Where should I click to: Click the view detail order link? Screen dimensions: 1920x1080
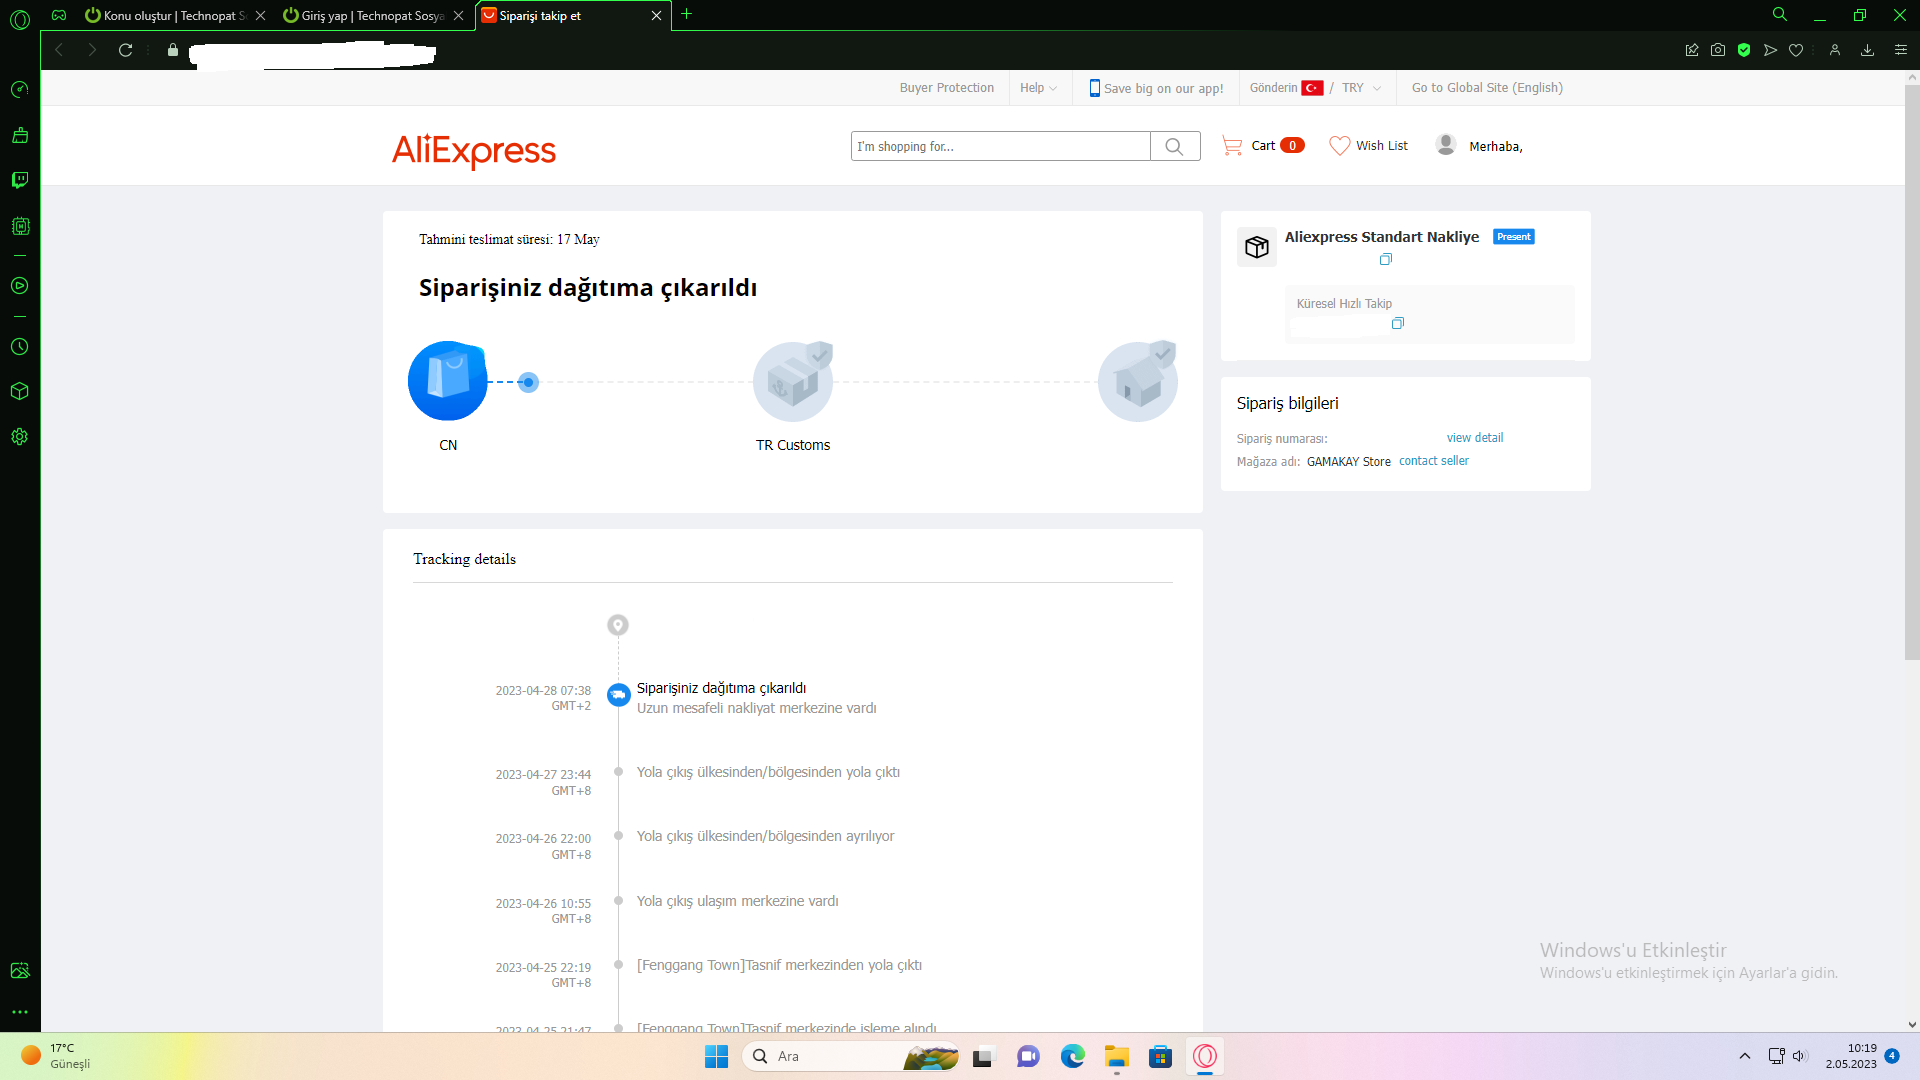(1474, 438)
